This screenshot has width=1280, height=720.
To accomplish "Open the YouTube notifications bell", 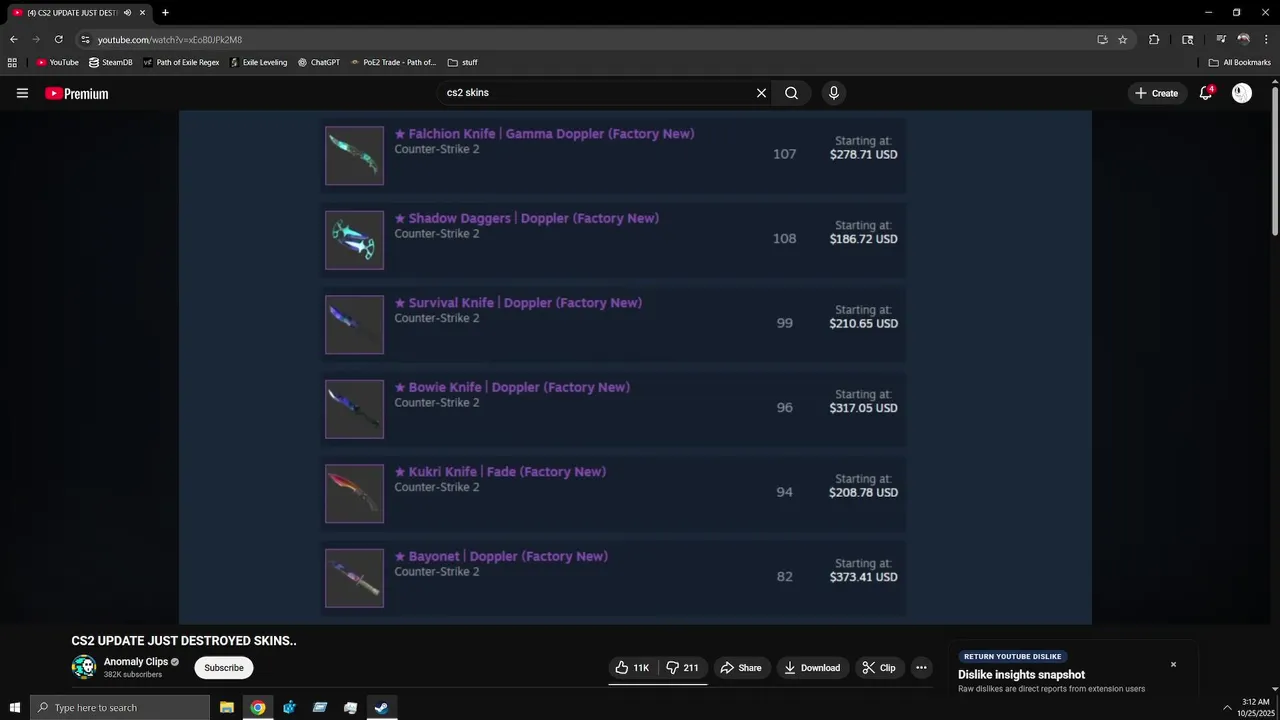I will 1206,93.
